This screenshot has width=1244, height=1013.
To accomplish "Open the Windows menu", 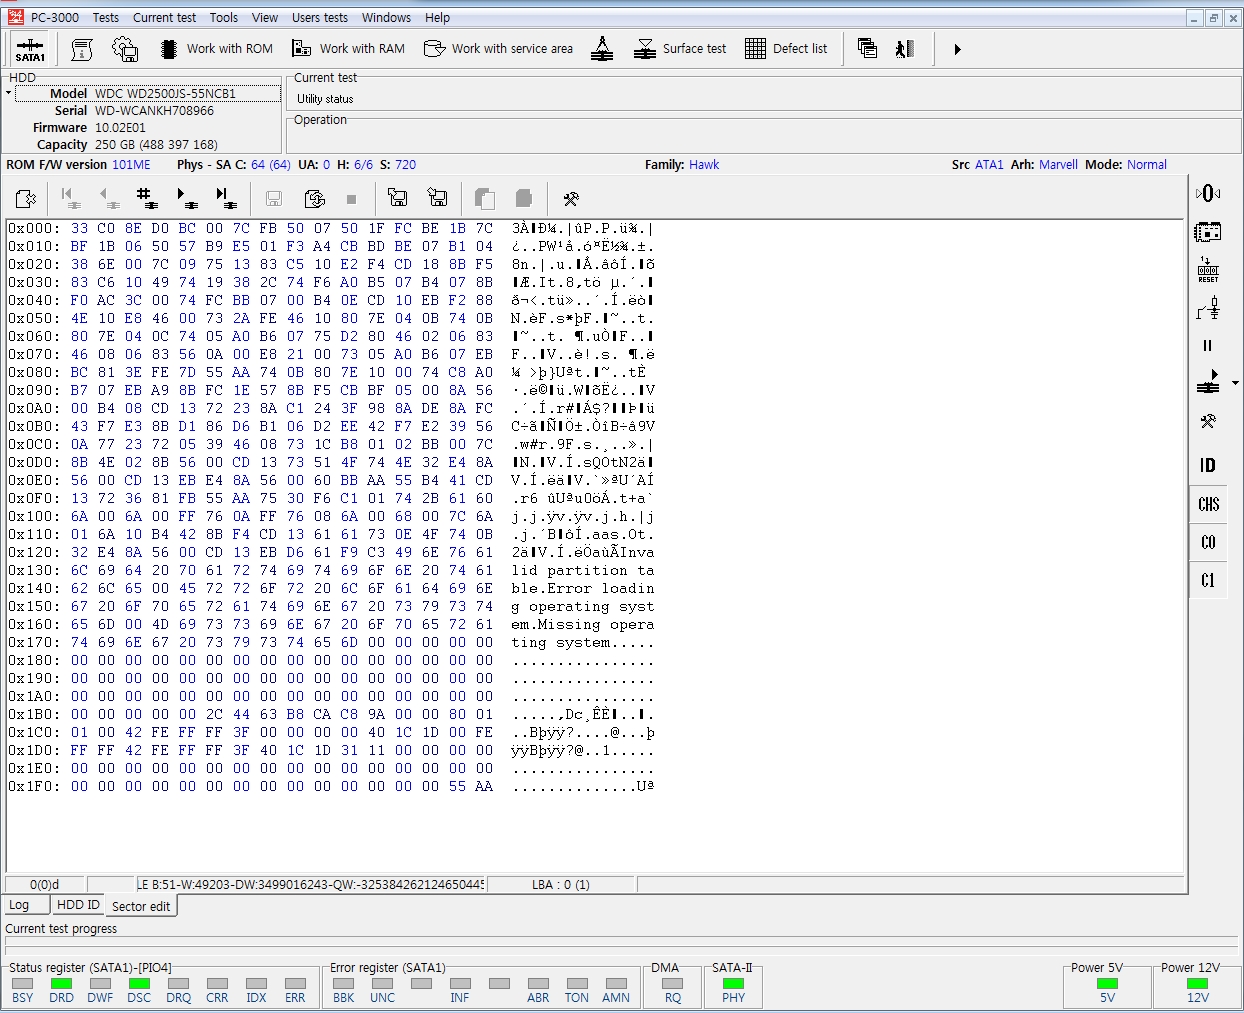I will [386, 17].
